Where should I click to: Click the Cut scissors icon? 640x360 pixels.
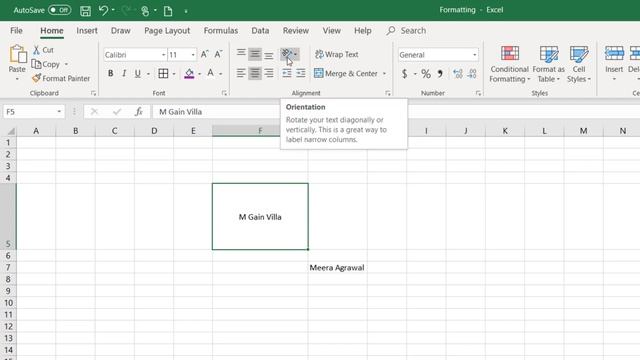coord(36,50)
